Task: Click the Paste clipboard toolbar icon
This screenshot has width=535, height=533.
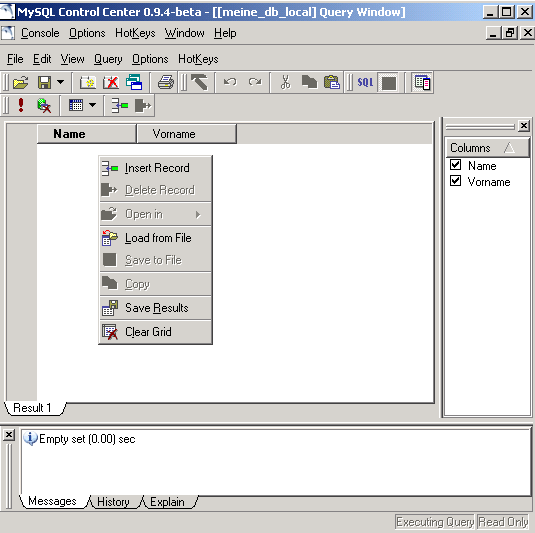Action: [x=331, y=83]
